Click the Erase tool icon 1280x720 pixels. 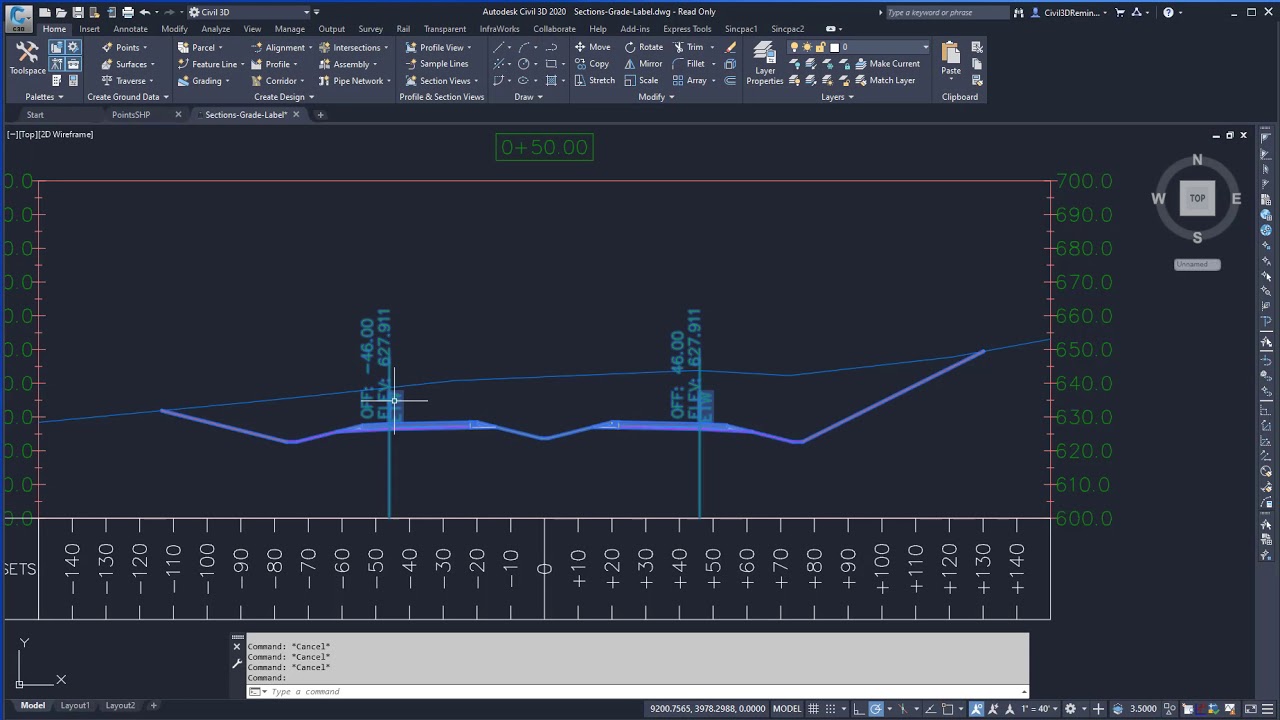click(730, 47)
